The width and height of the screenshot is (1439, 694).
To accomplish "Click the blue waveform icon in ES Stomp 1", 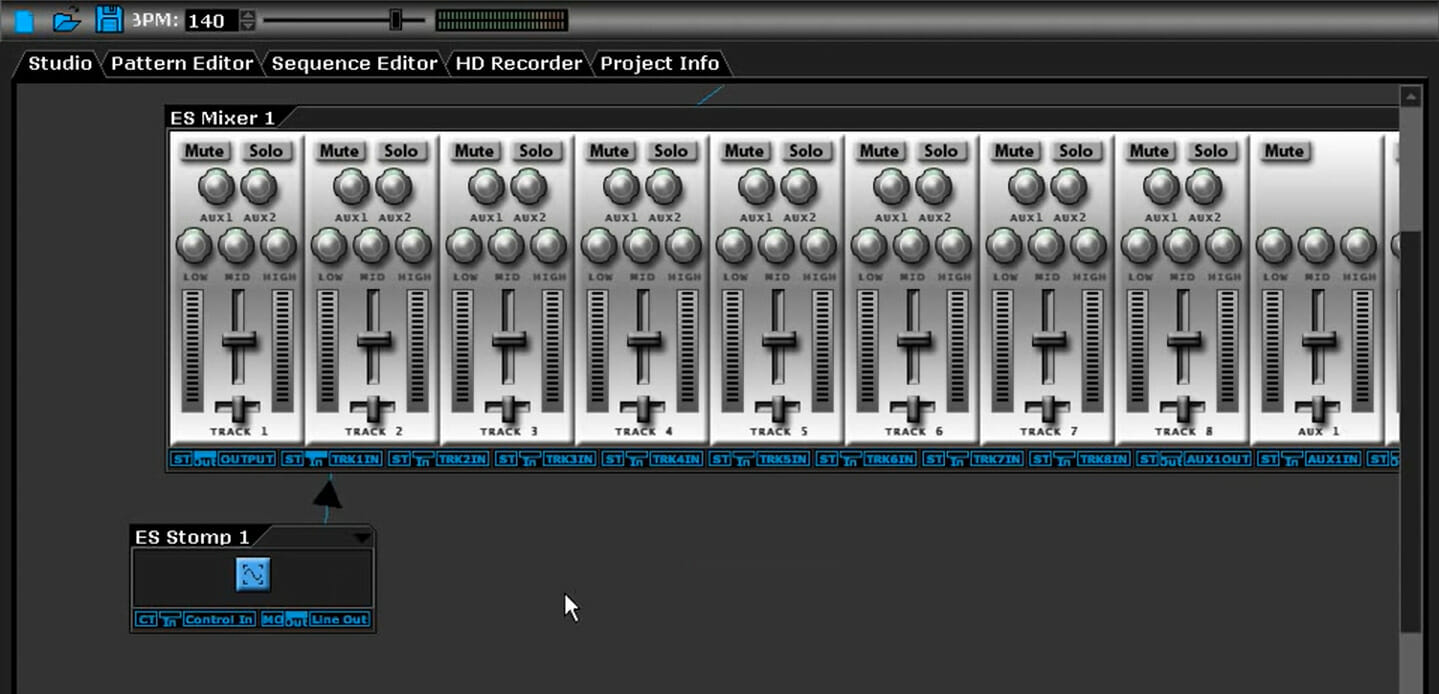I will point(253,574).
